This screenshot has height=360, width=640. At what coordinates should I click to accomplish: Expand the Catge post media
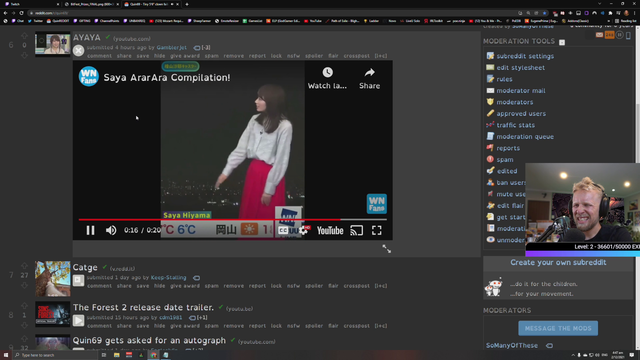(78, 280)
